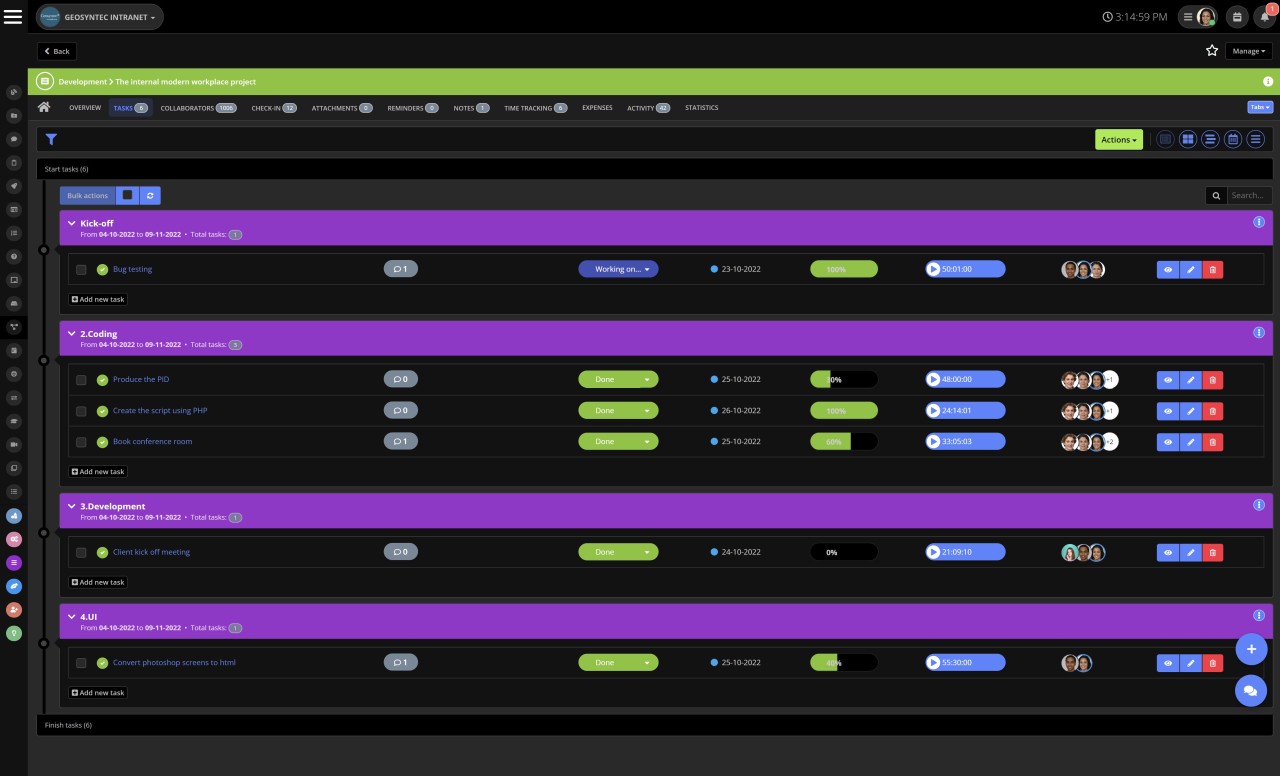Click the 60% progress bar for Book conference room

(843, 442)
